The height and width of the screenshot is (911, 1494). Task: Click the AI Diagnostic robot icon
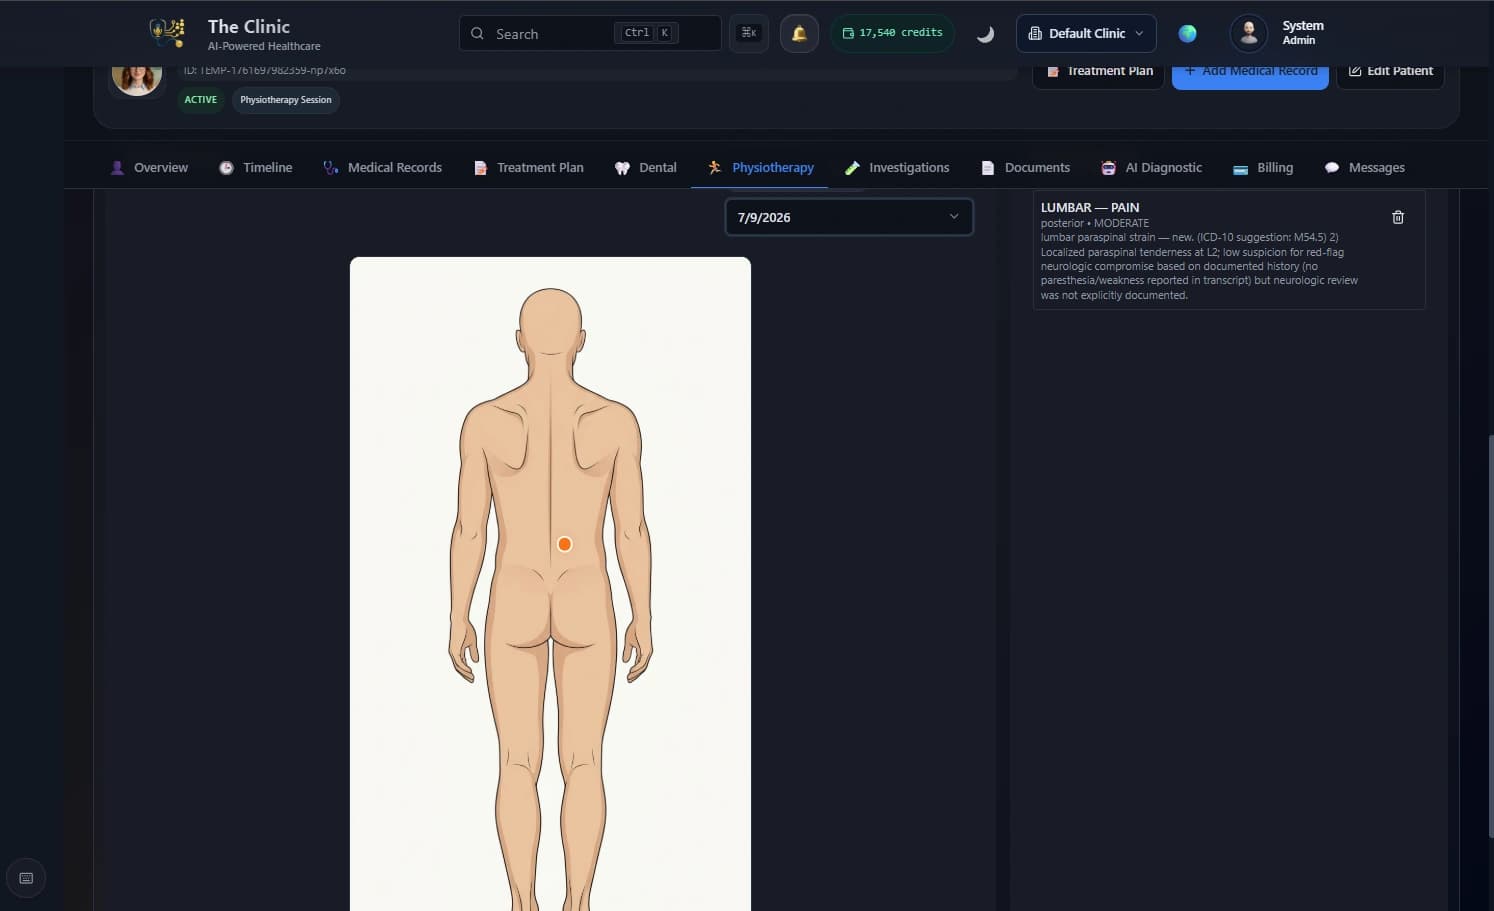[1108, 168]
